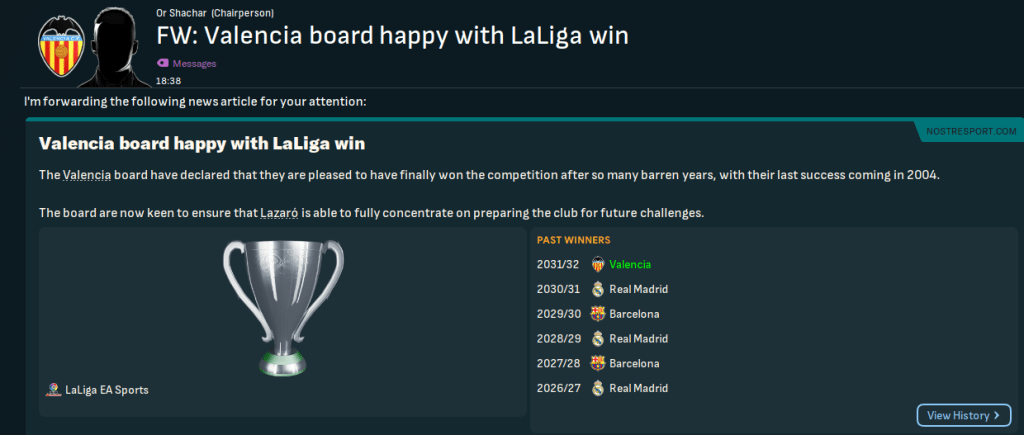Click the Real Madrid badge for 2030/31
1024x435 pixels.
(598, 289)
